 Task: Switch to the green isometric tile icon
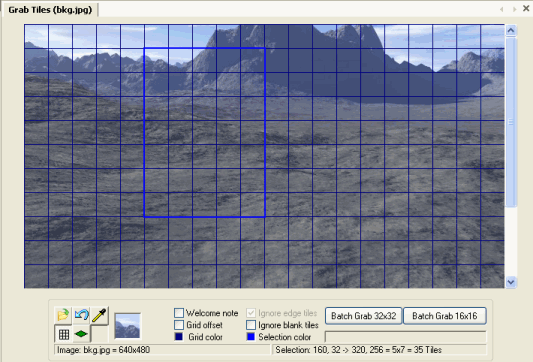coord(82,334)
